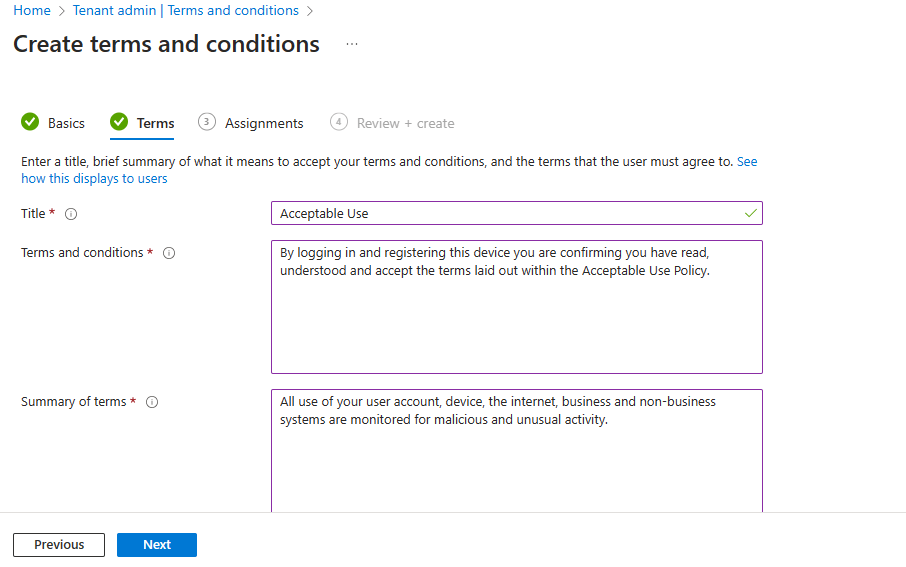Viewport: 906px width, 567px height.
Task: Click the green checkmark beside Terms step
Action: click(x=119, y=123)
